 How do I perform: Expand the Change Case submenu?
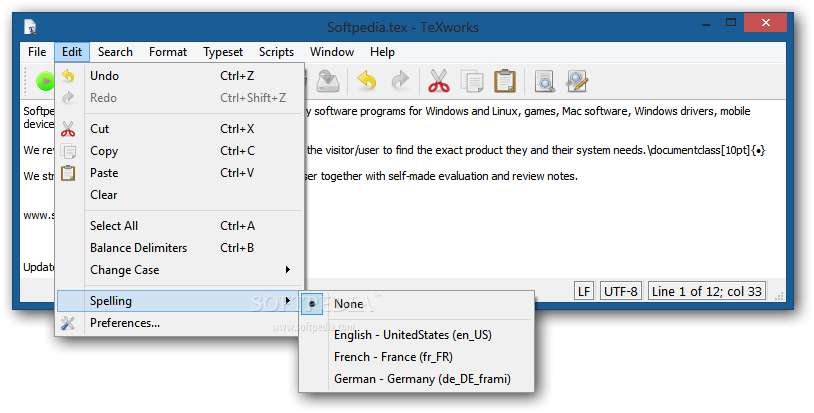click(179, 270)
